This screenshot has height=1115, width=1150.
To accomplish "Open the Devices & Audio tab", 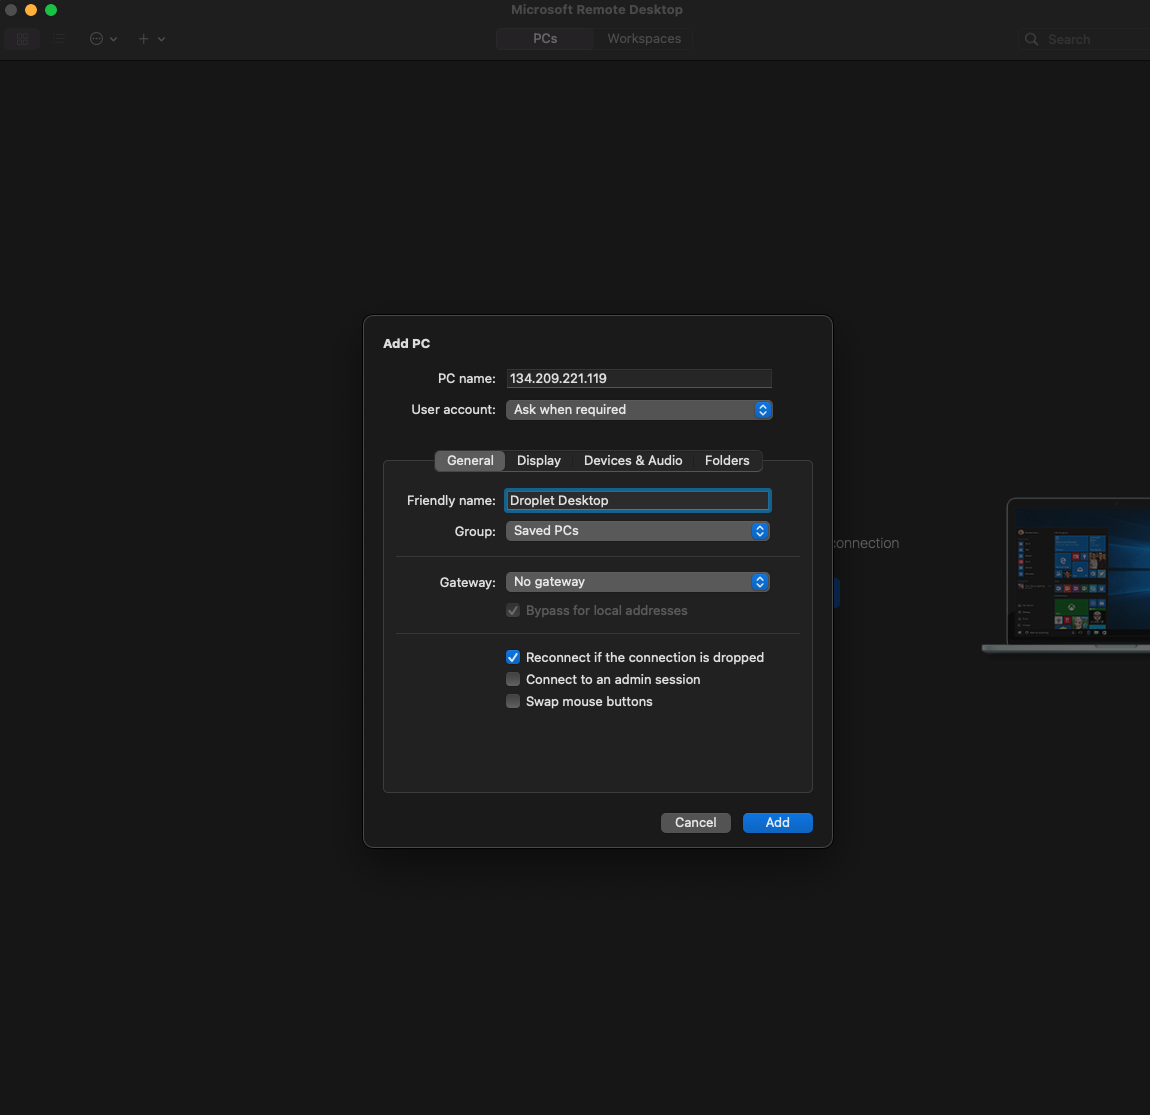I will 633,461.
